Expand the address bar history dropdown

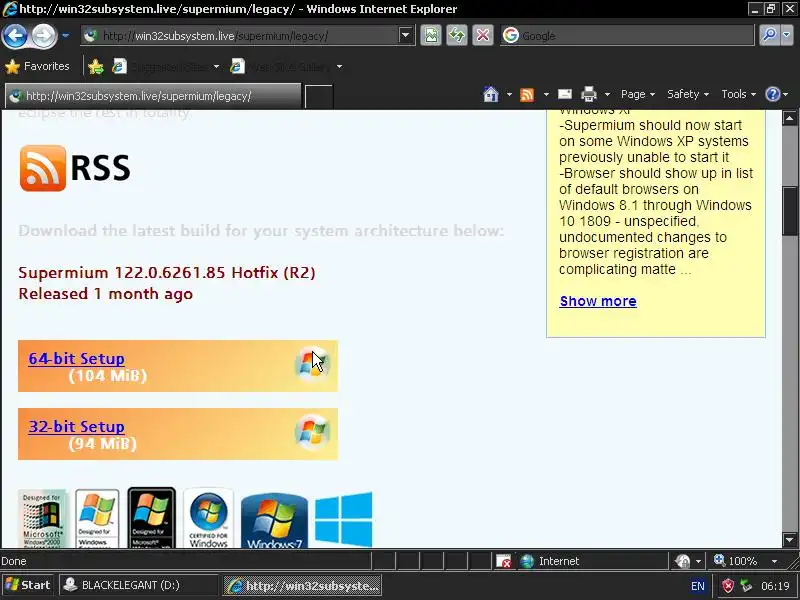pos(406,36)
